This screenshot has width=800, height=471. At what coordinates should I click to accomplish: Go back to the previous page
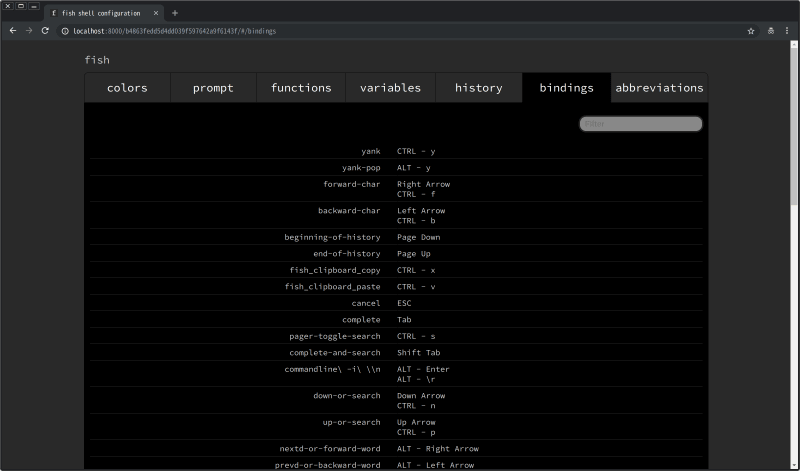pyautogui.click(x=13, y=31)
